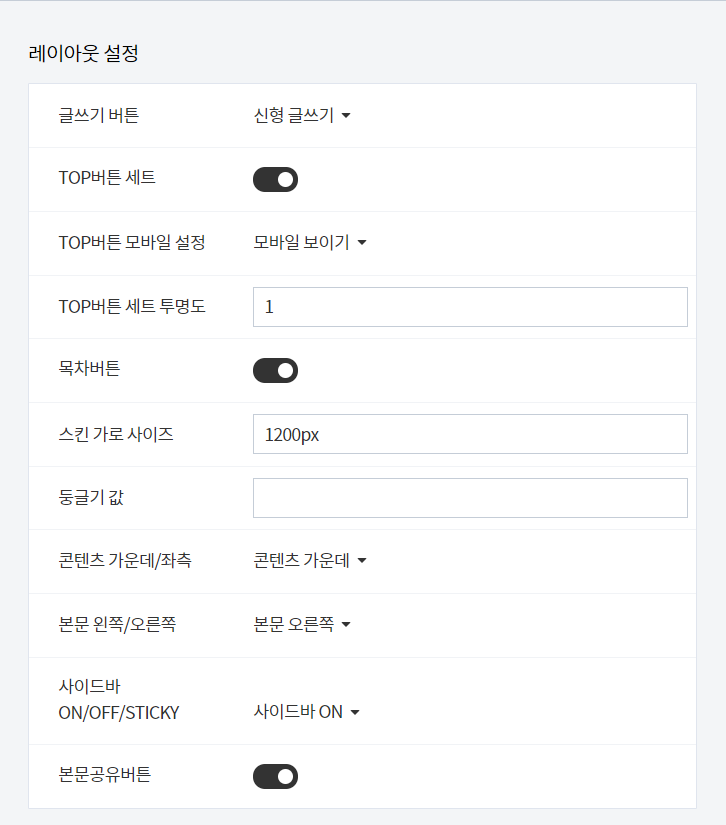726x825 pixels.
Task: Click the 콘텐츠 가운데/좌측 label
Action: click(x=125, y=560)
